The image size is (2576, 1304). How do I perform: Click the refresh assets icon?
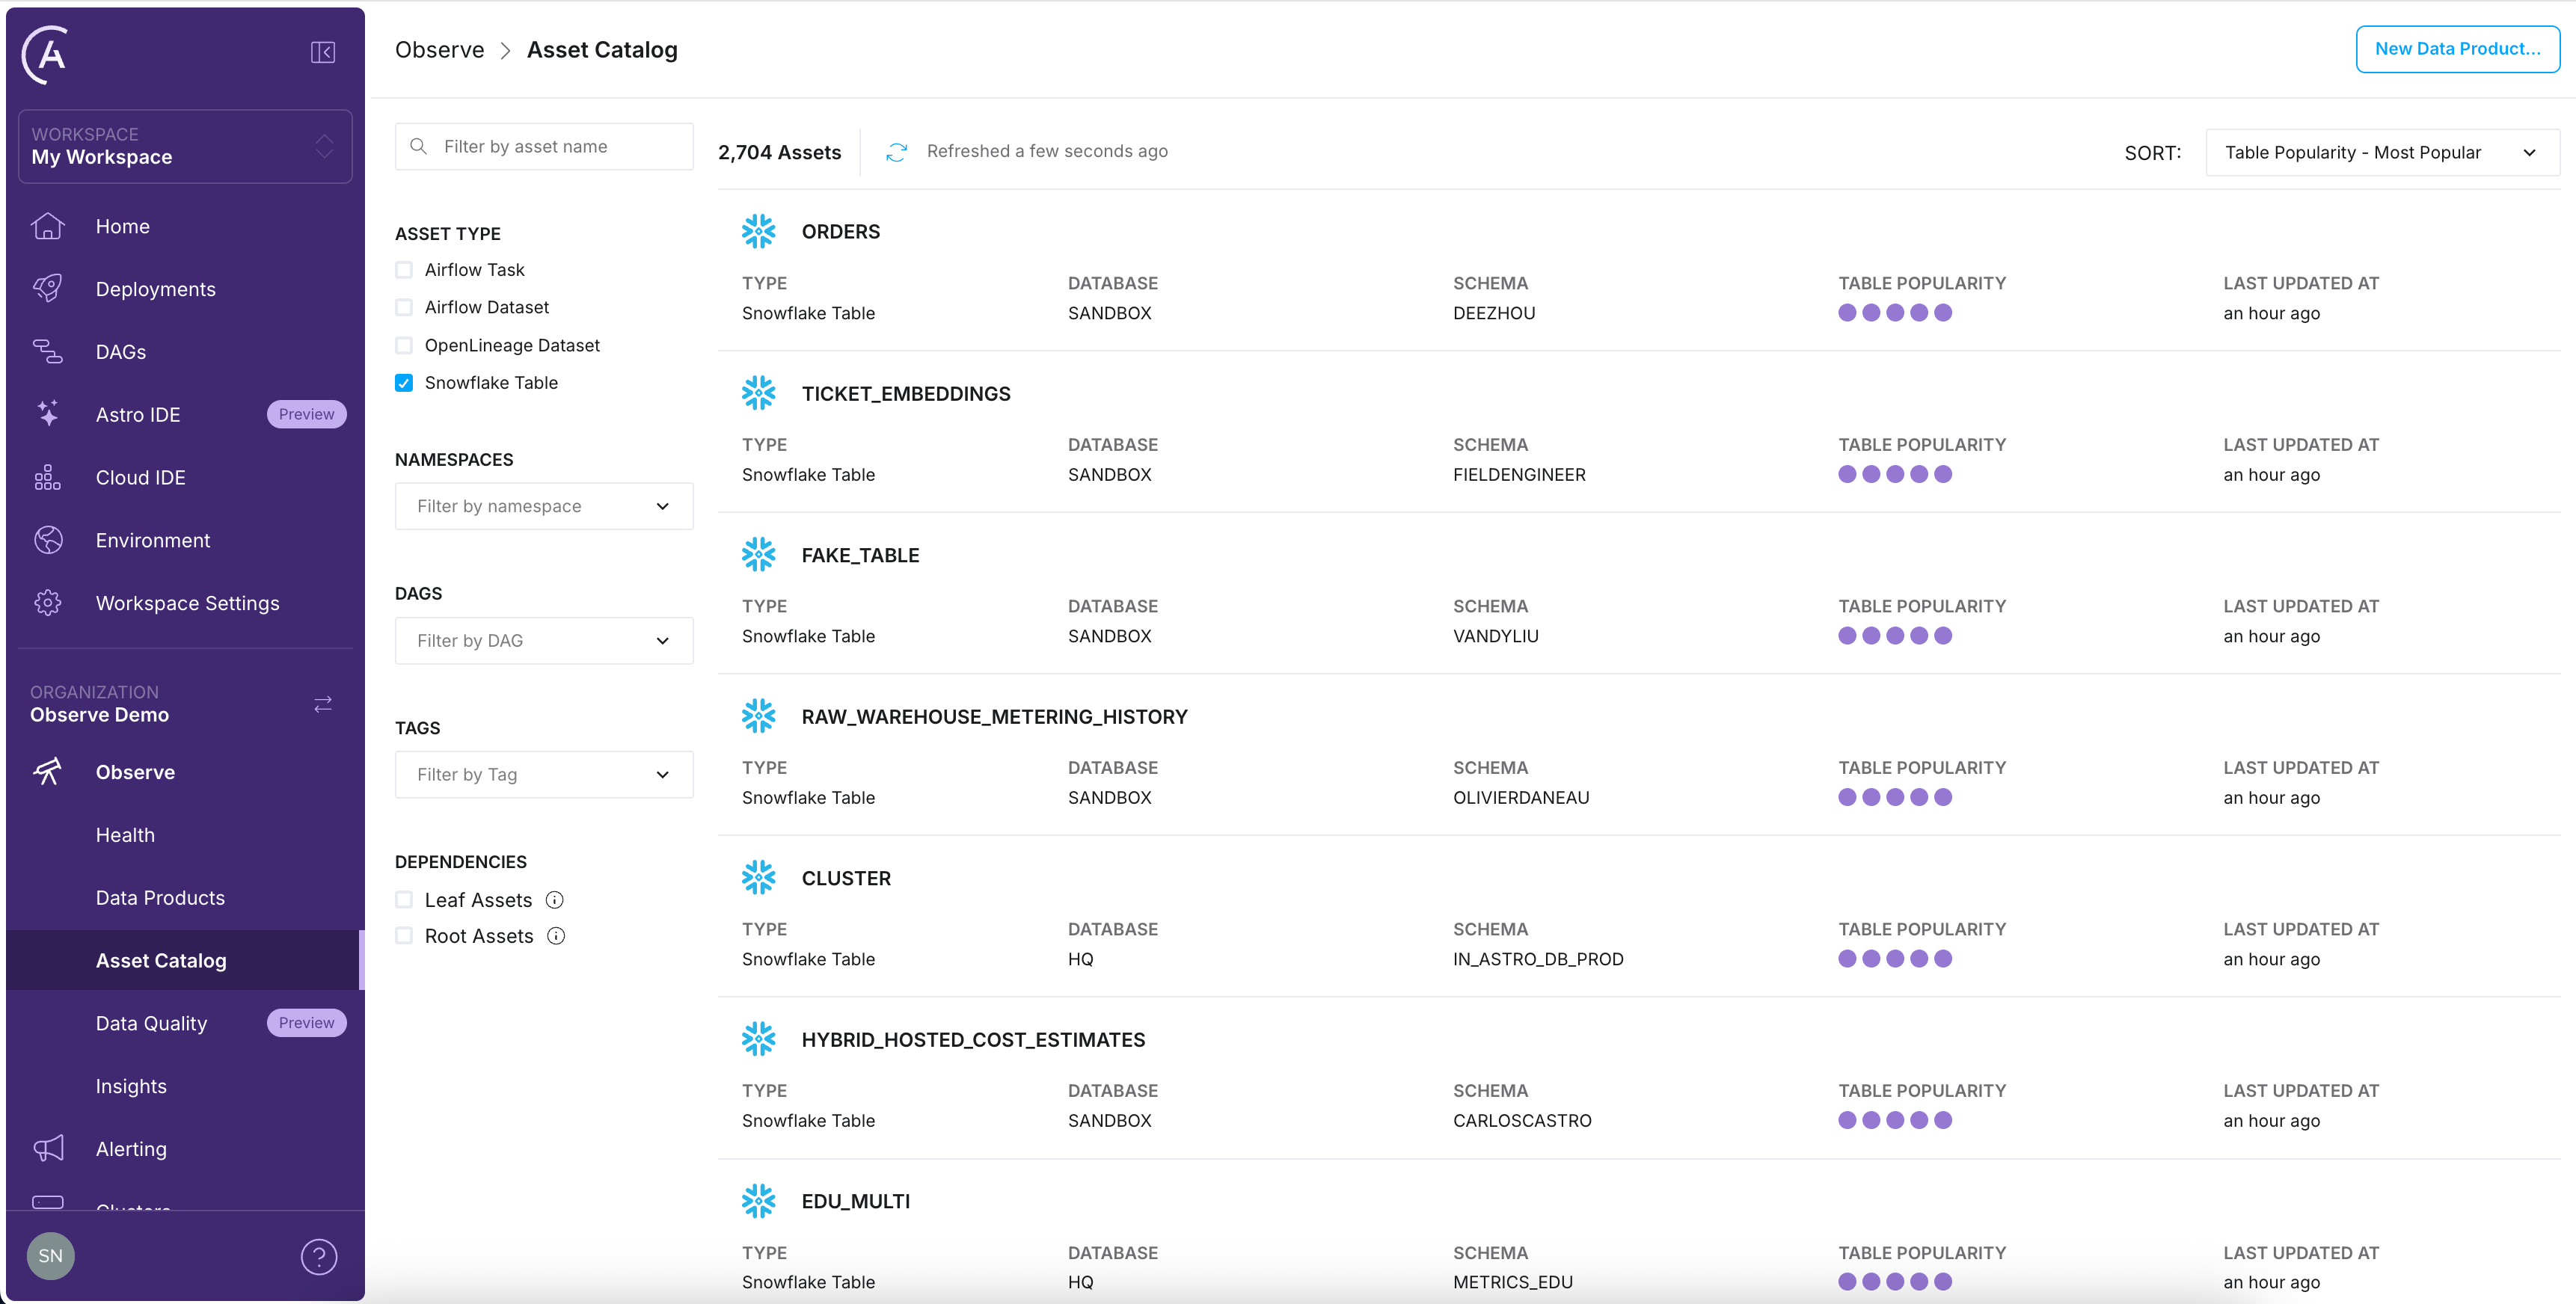point(896,152)
